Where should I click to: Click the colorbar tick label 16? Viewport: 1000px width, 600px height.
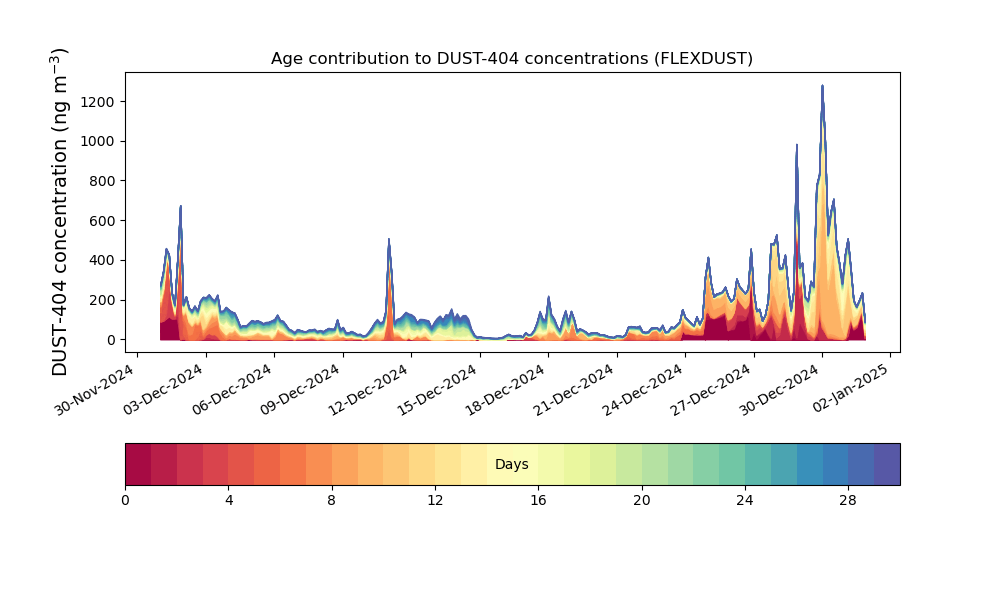538,501
